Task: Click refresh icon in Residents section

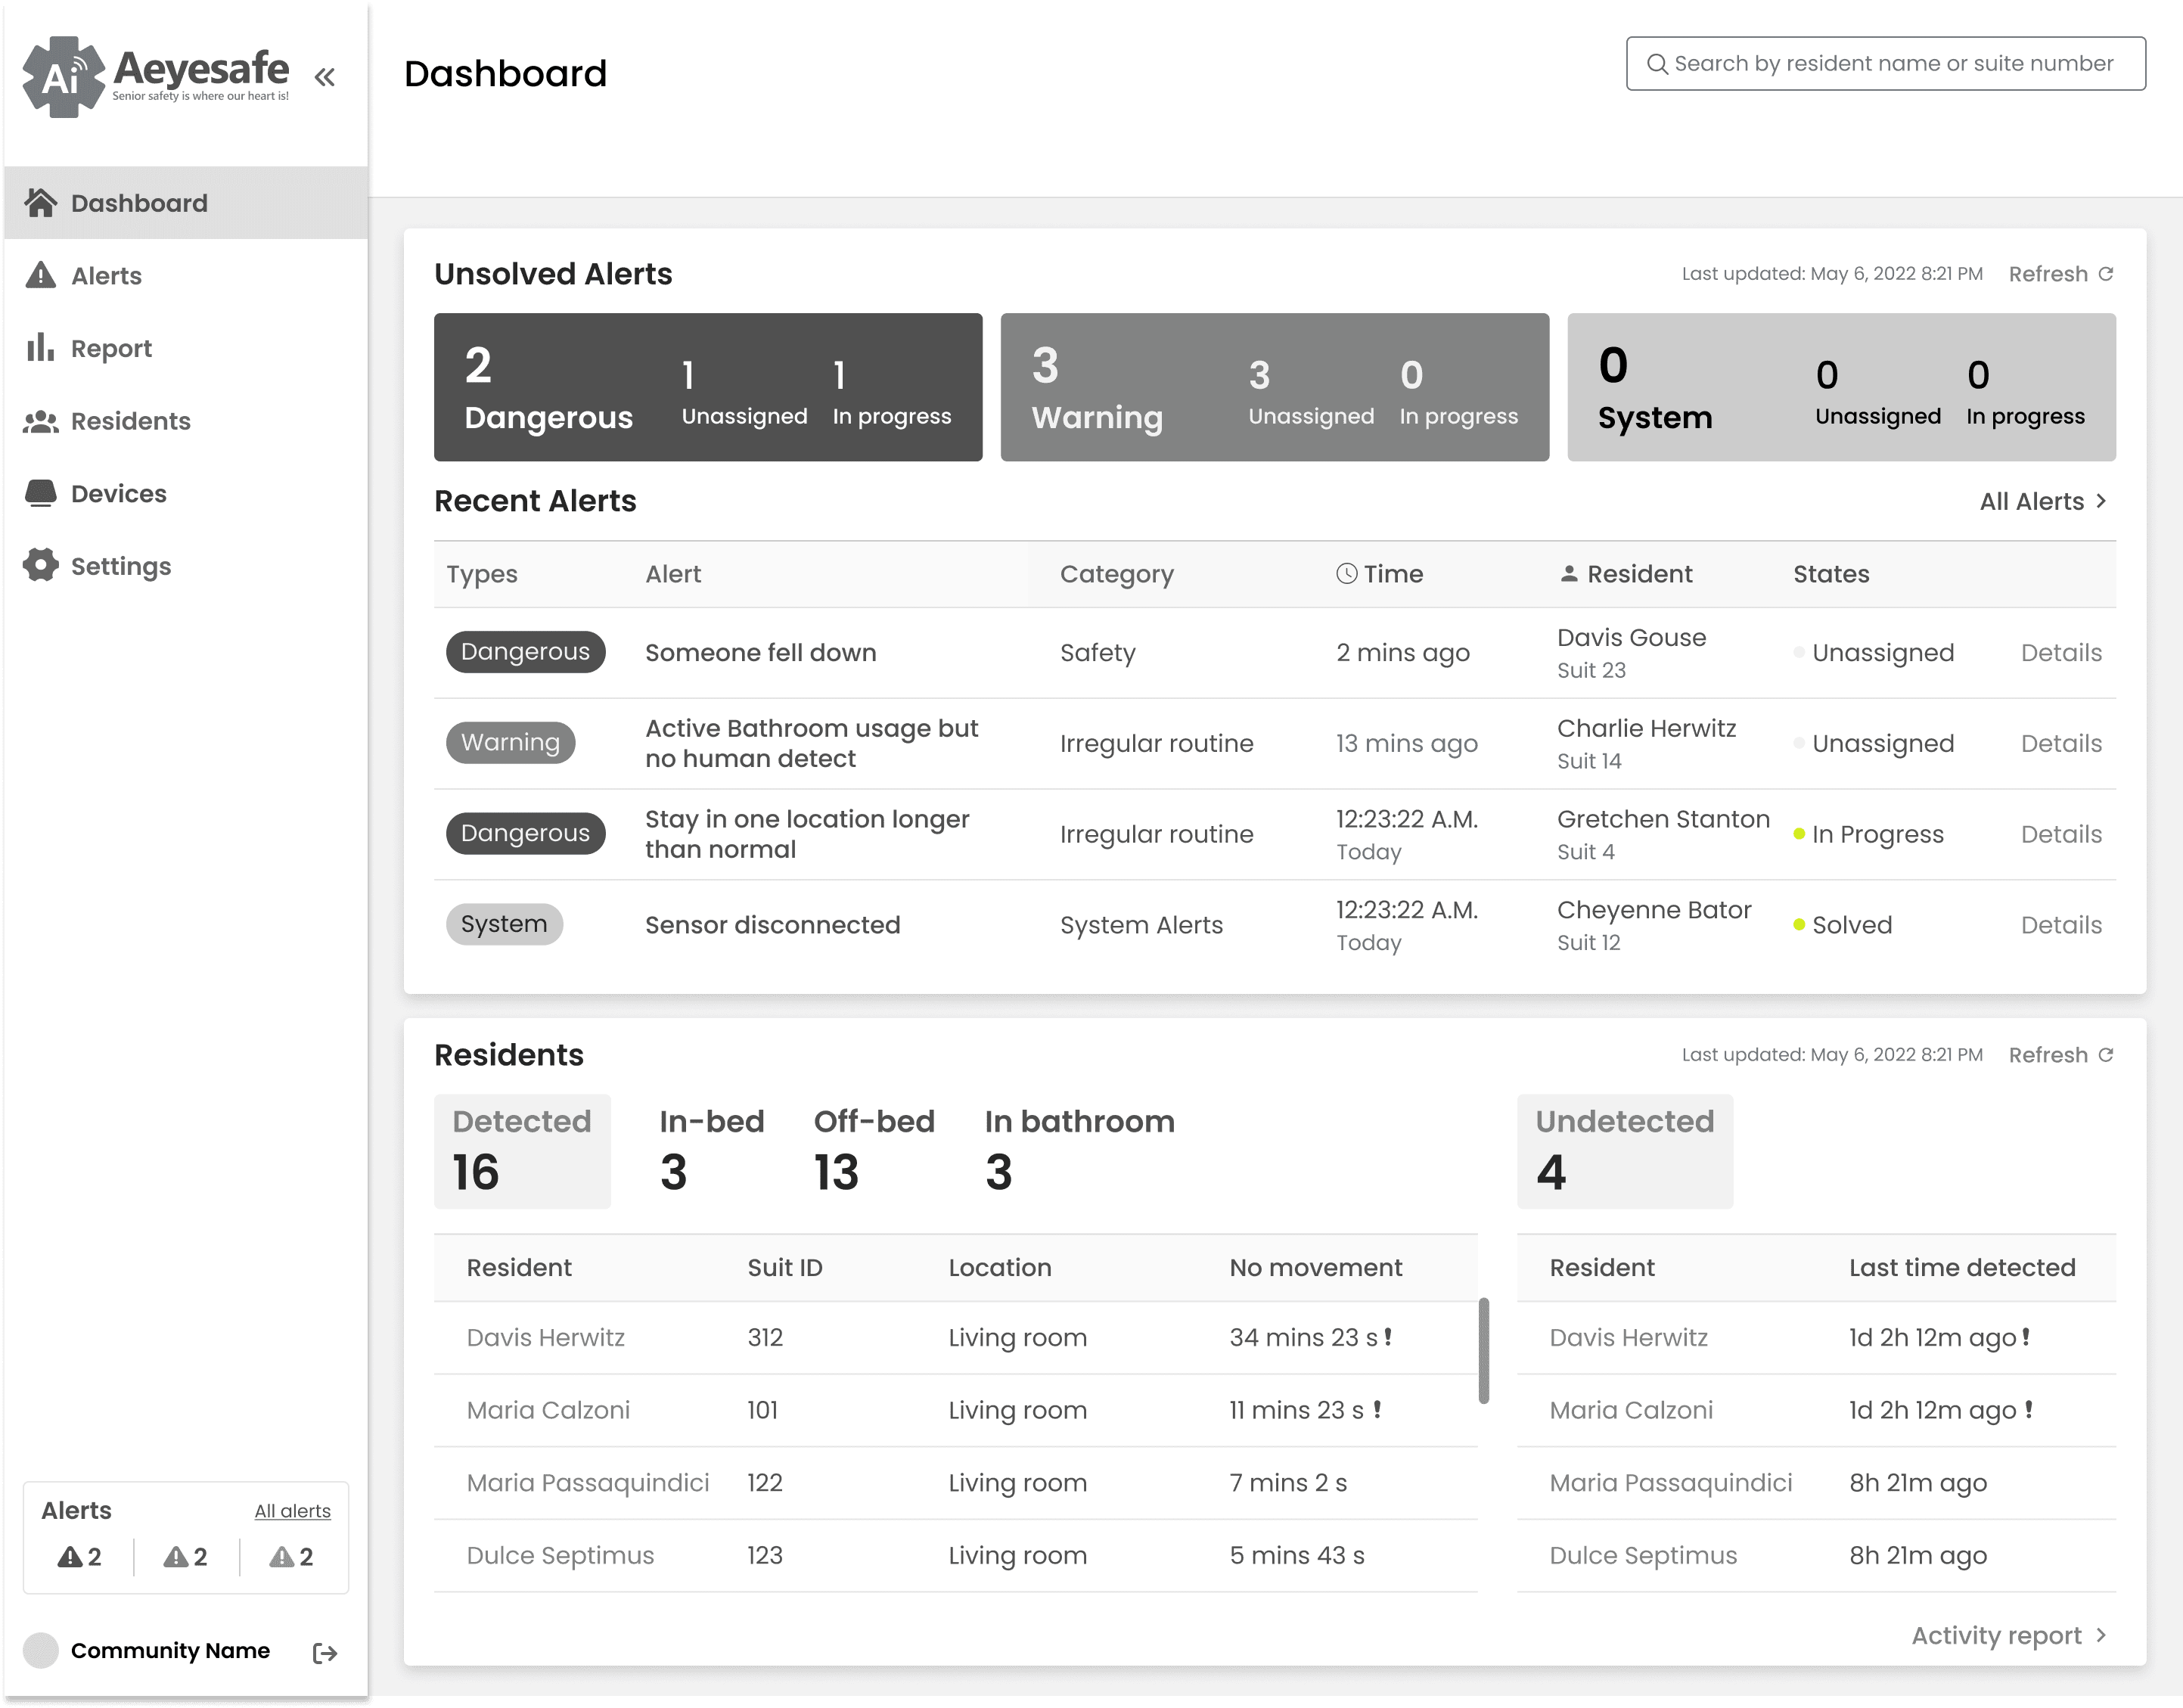Action: (2106, 1054)
